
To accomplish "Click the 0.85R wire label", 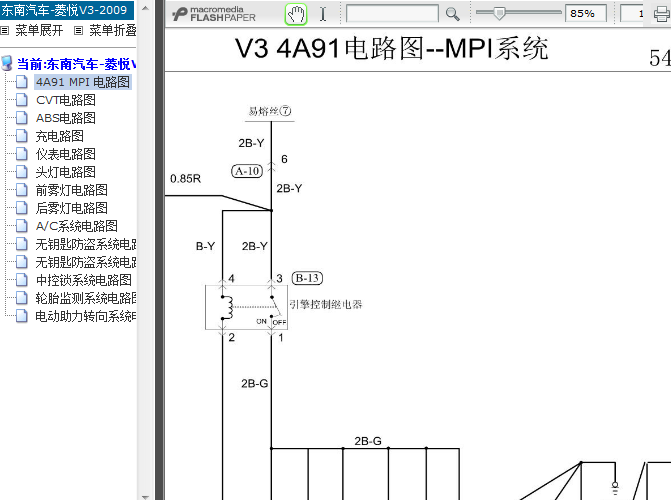I will (x=185, y=179).
